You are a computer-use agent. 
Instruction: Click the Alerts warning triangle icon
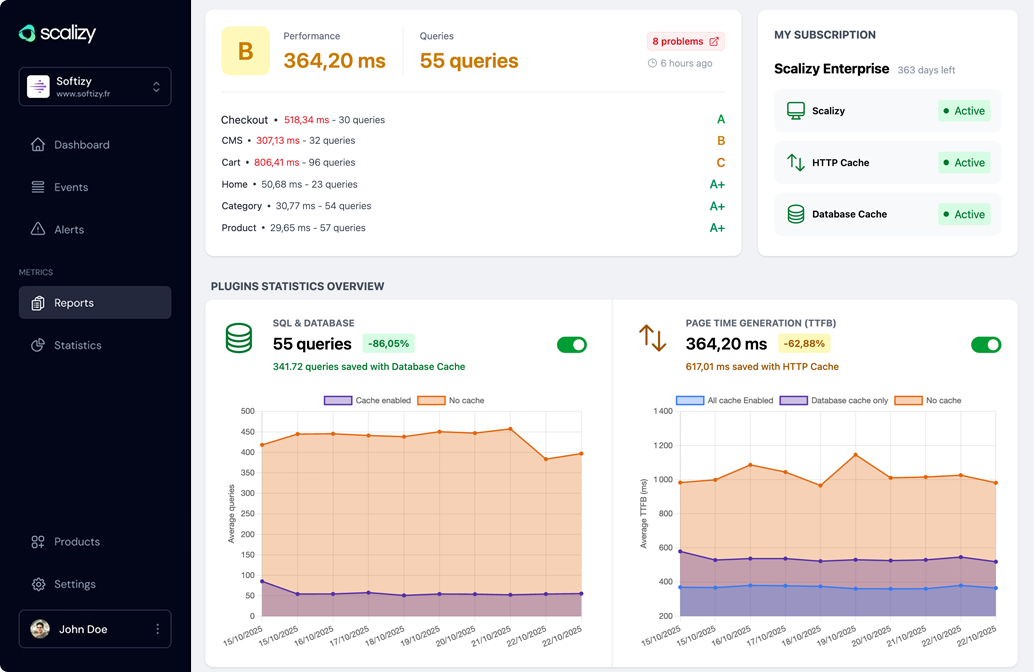[38, 229]
